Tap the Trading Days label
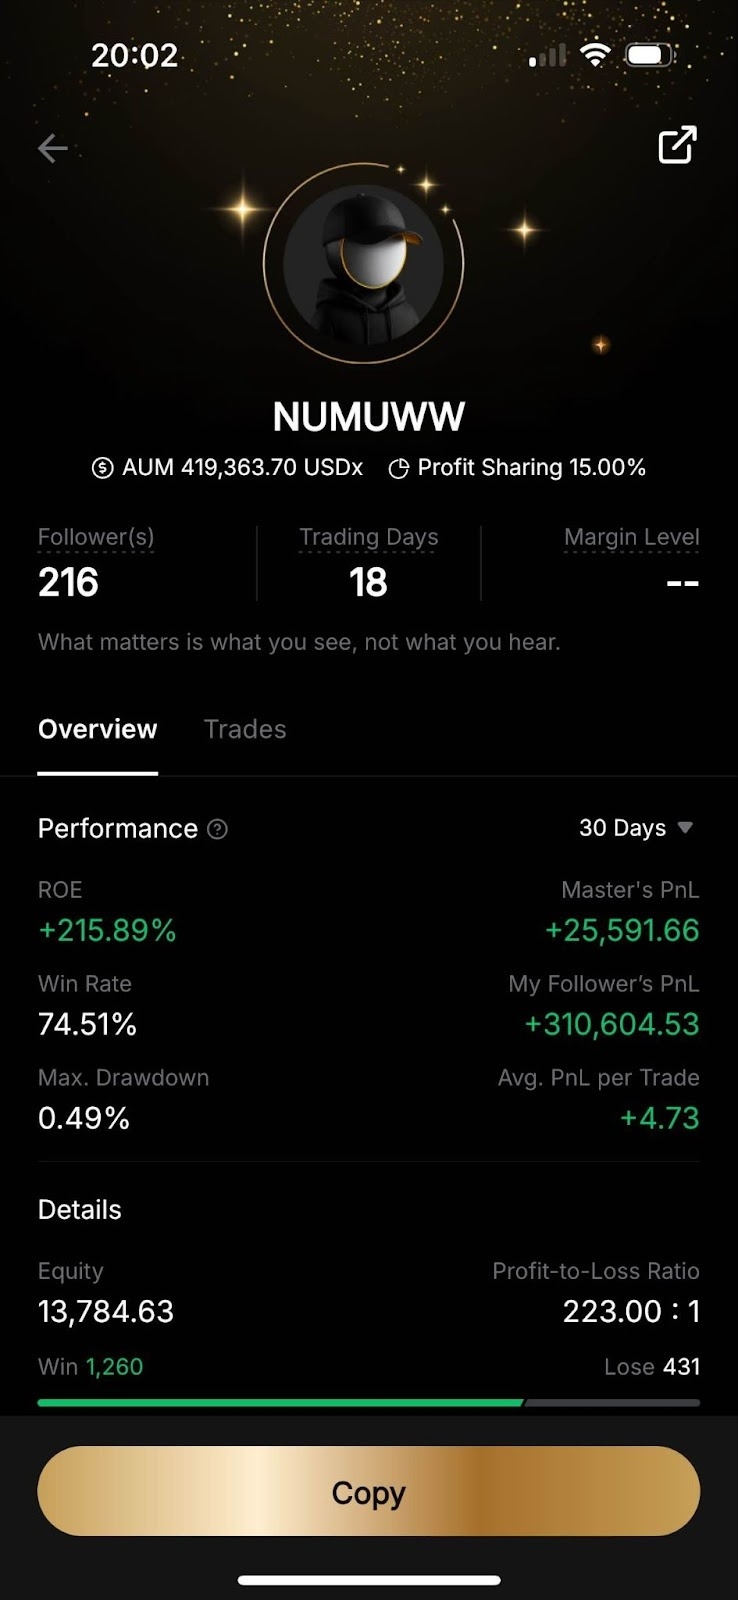This screenshot has width=738, height=1600. [x=368, y=537]
